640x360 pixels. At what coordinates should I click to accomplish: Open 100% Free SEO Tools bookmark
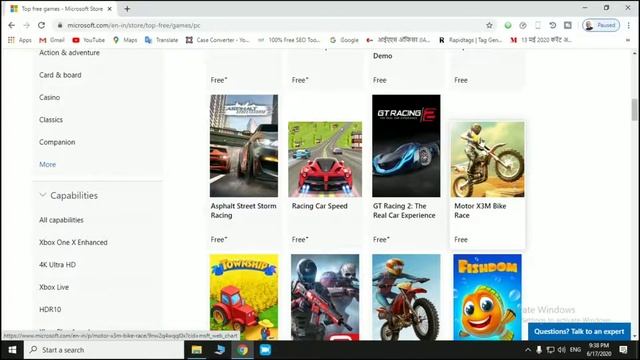click(289, 40)
